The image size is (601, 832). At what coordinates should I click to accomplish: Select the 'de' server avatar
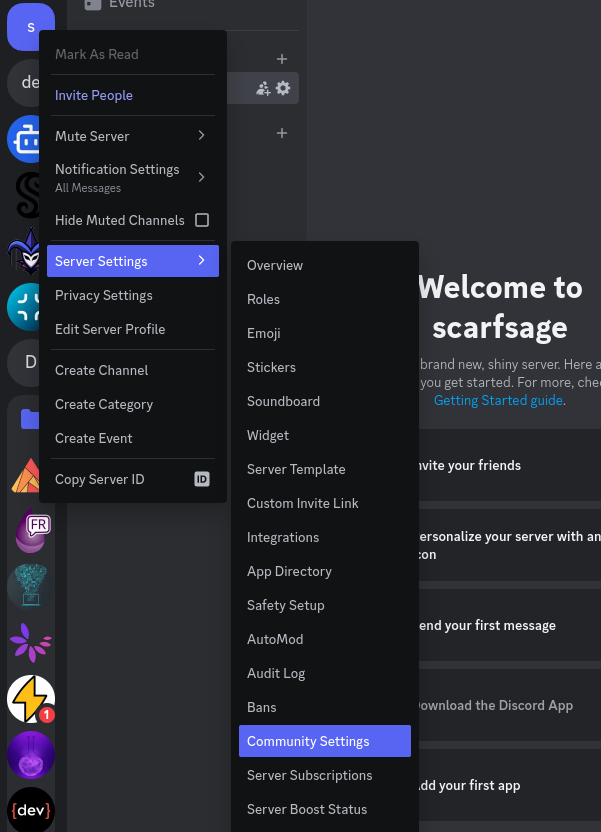(x=23, y=83)
